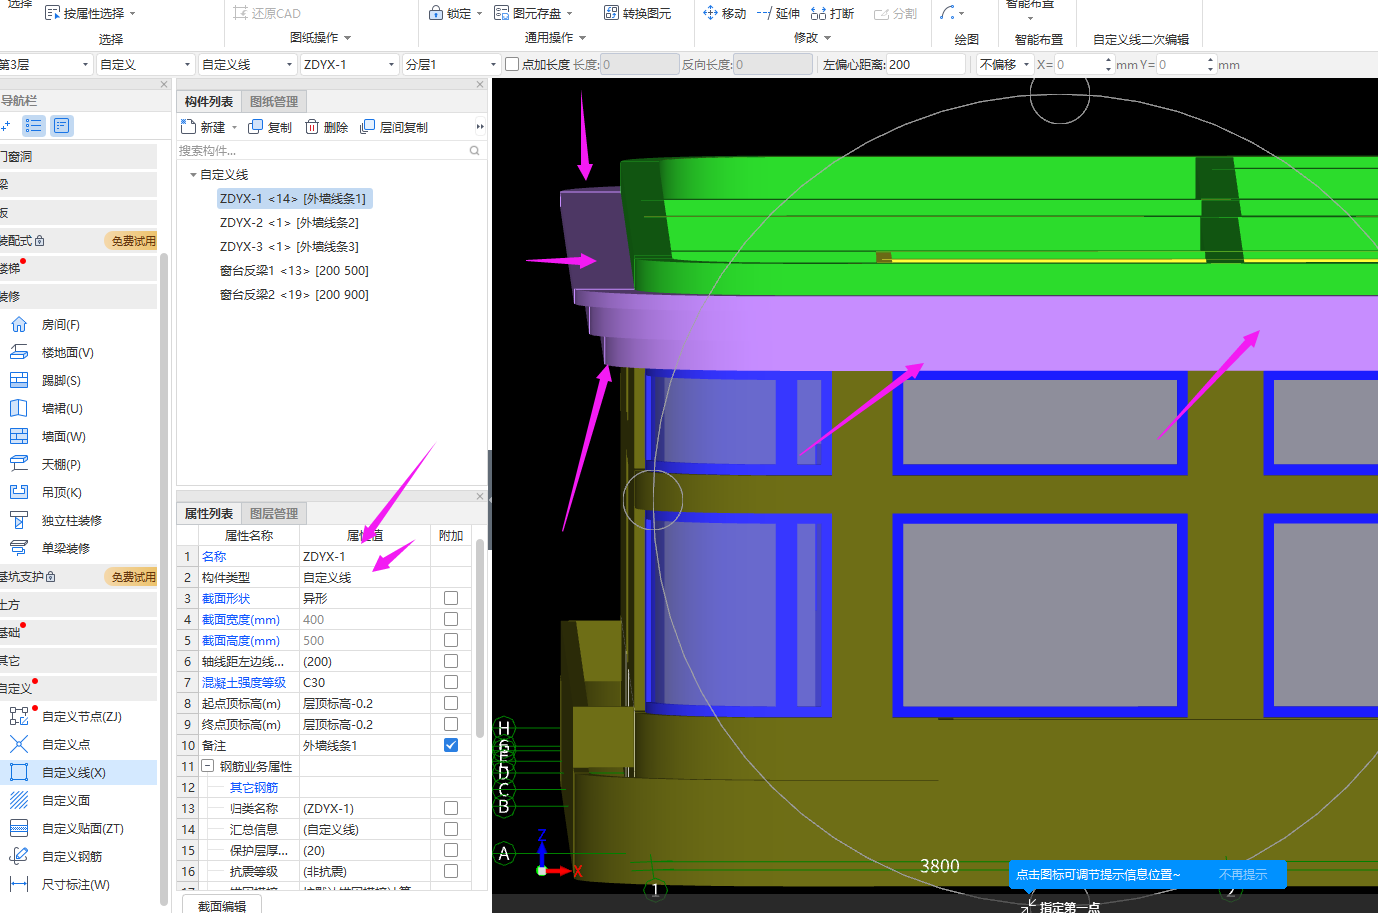Viewport: 1378px width, 913px height.
Task: Select the 墙裙(U) dado tool
Action: 62,409
